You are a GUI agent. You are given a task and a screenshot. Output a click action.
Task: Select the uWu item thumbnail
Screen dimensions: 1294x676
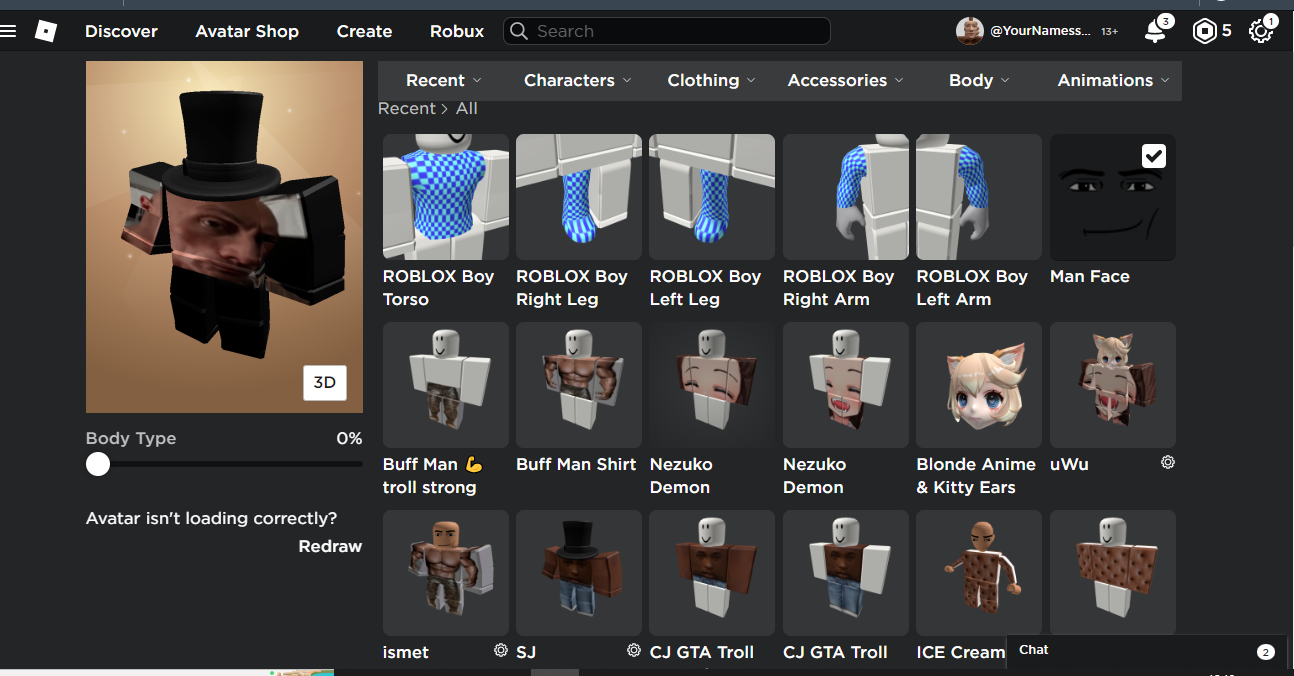click(1113, 385)
